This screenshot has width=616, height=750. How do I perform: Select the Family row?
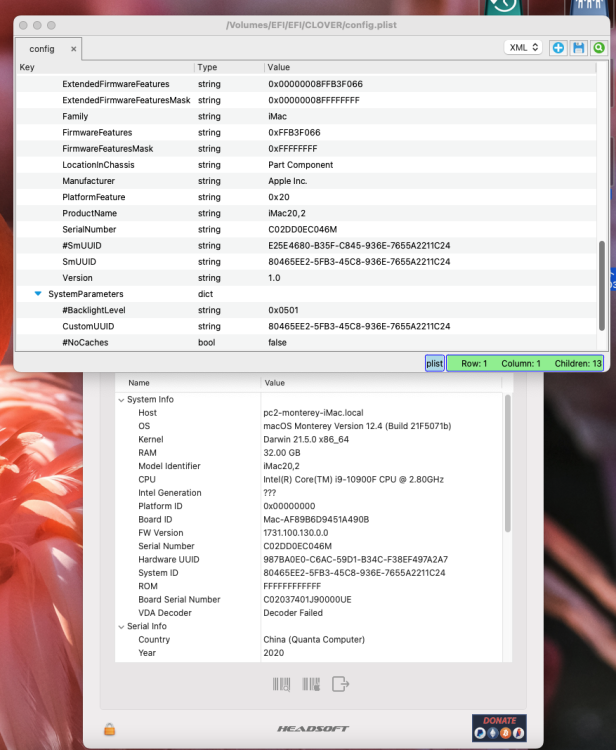tap(306, 117)
